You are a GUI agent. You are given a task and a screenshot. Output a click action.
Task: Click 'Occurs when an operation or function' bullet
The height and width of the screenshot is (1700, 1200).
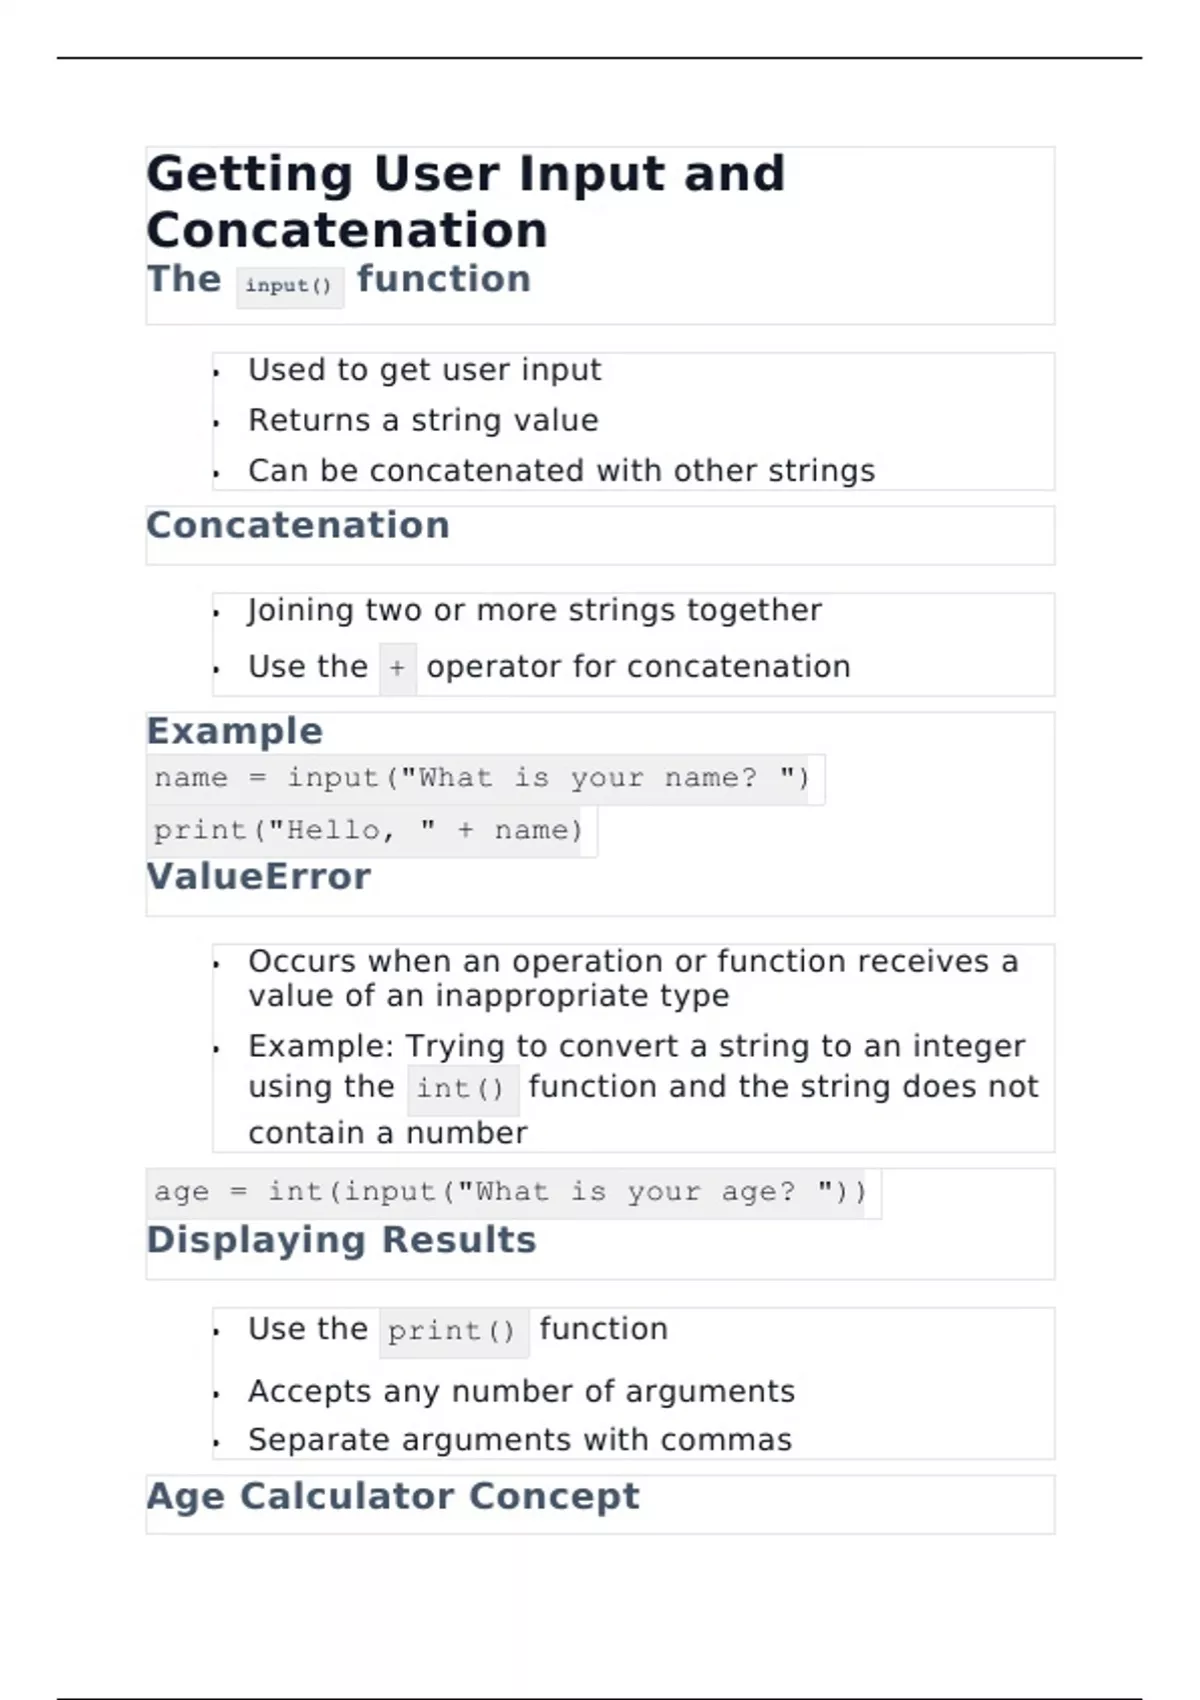[x=633, y=978]
